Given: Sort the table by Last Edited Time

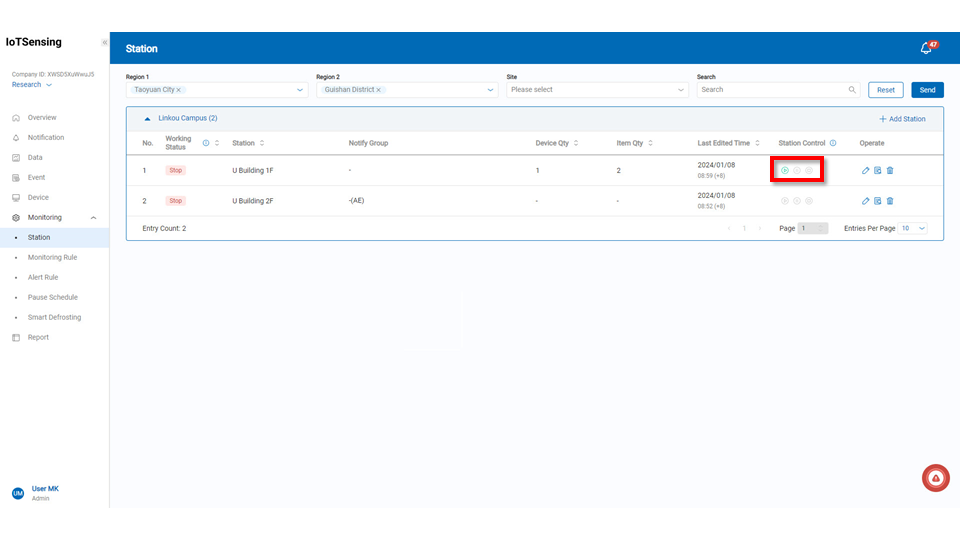Looking at the screenshot, I should [x=766, y=143].
